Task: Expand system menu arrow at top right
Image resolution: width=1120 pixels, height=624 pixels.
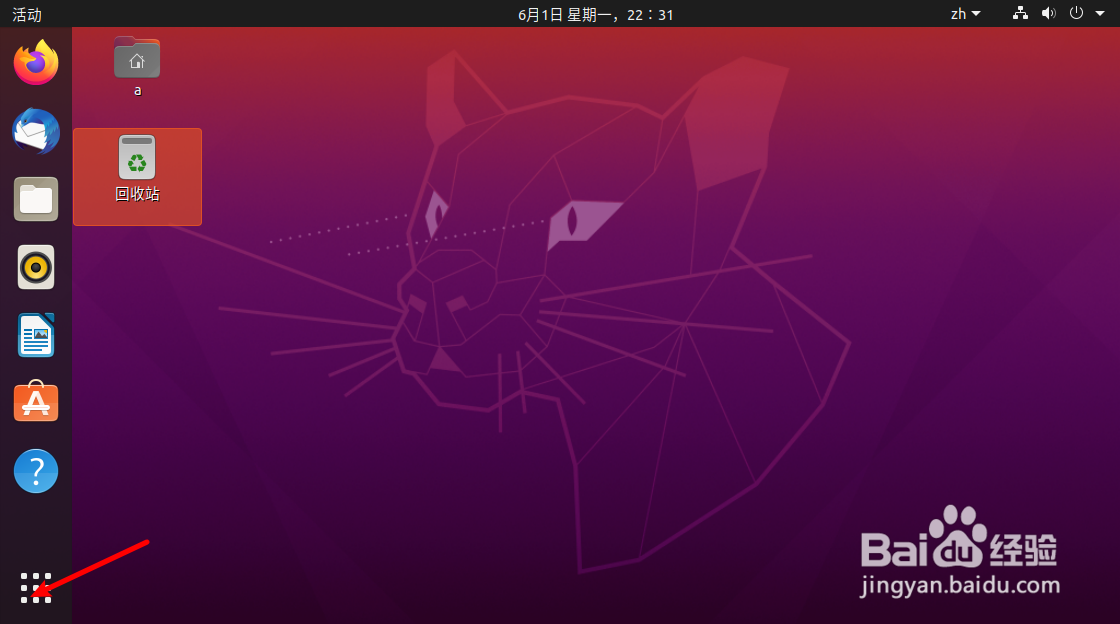Action: (1100, 14)
